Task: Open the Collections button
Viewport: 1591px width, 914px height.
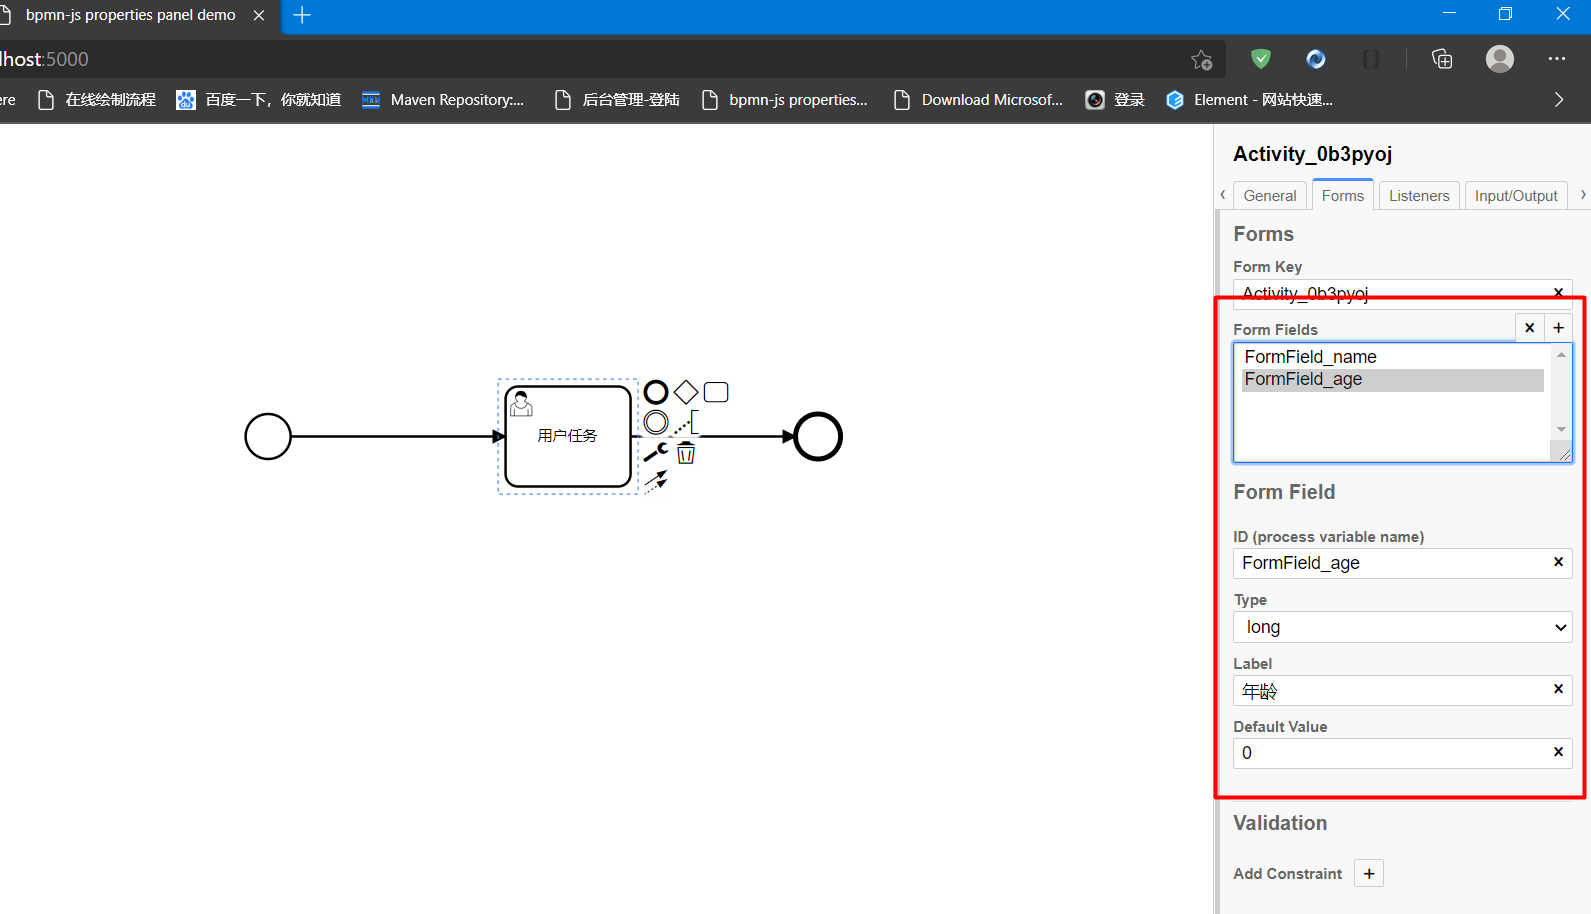Action: [x=1442, y=59]
